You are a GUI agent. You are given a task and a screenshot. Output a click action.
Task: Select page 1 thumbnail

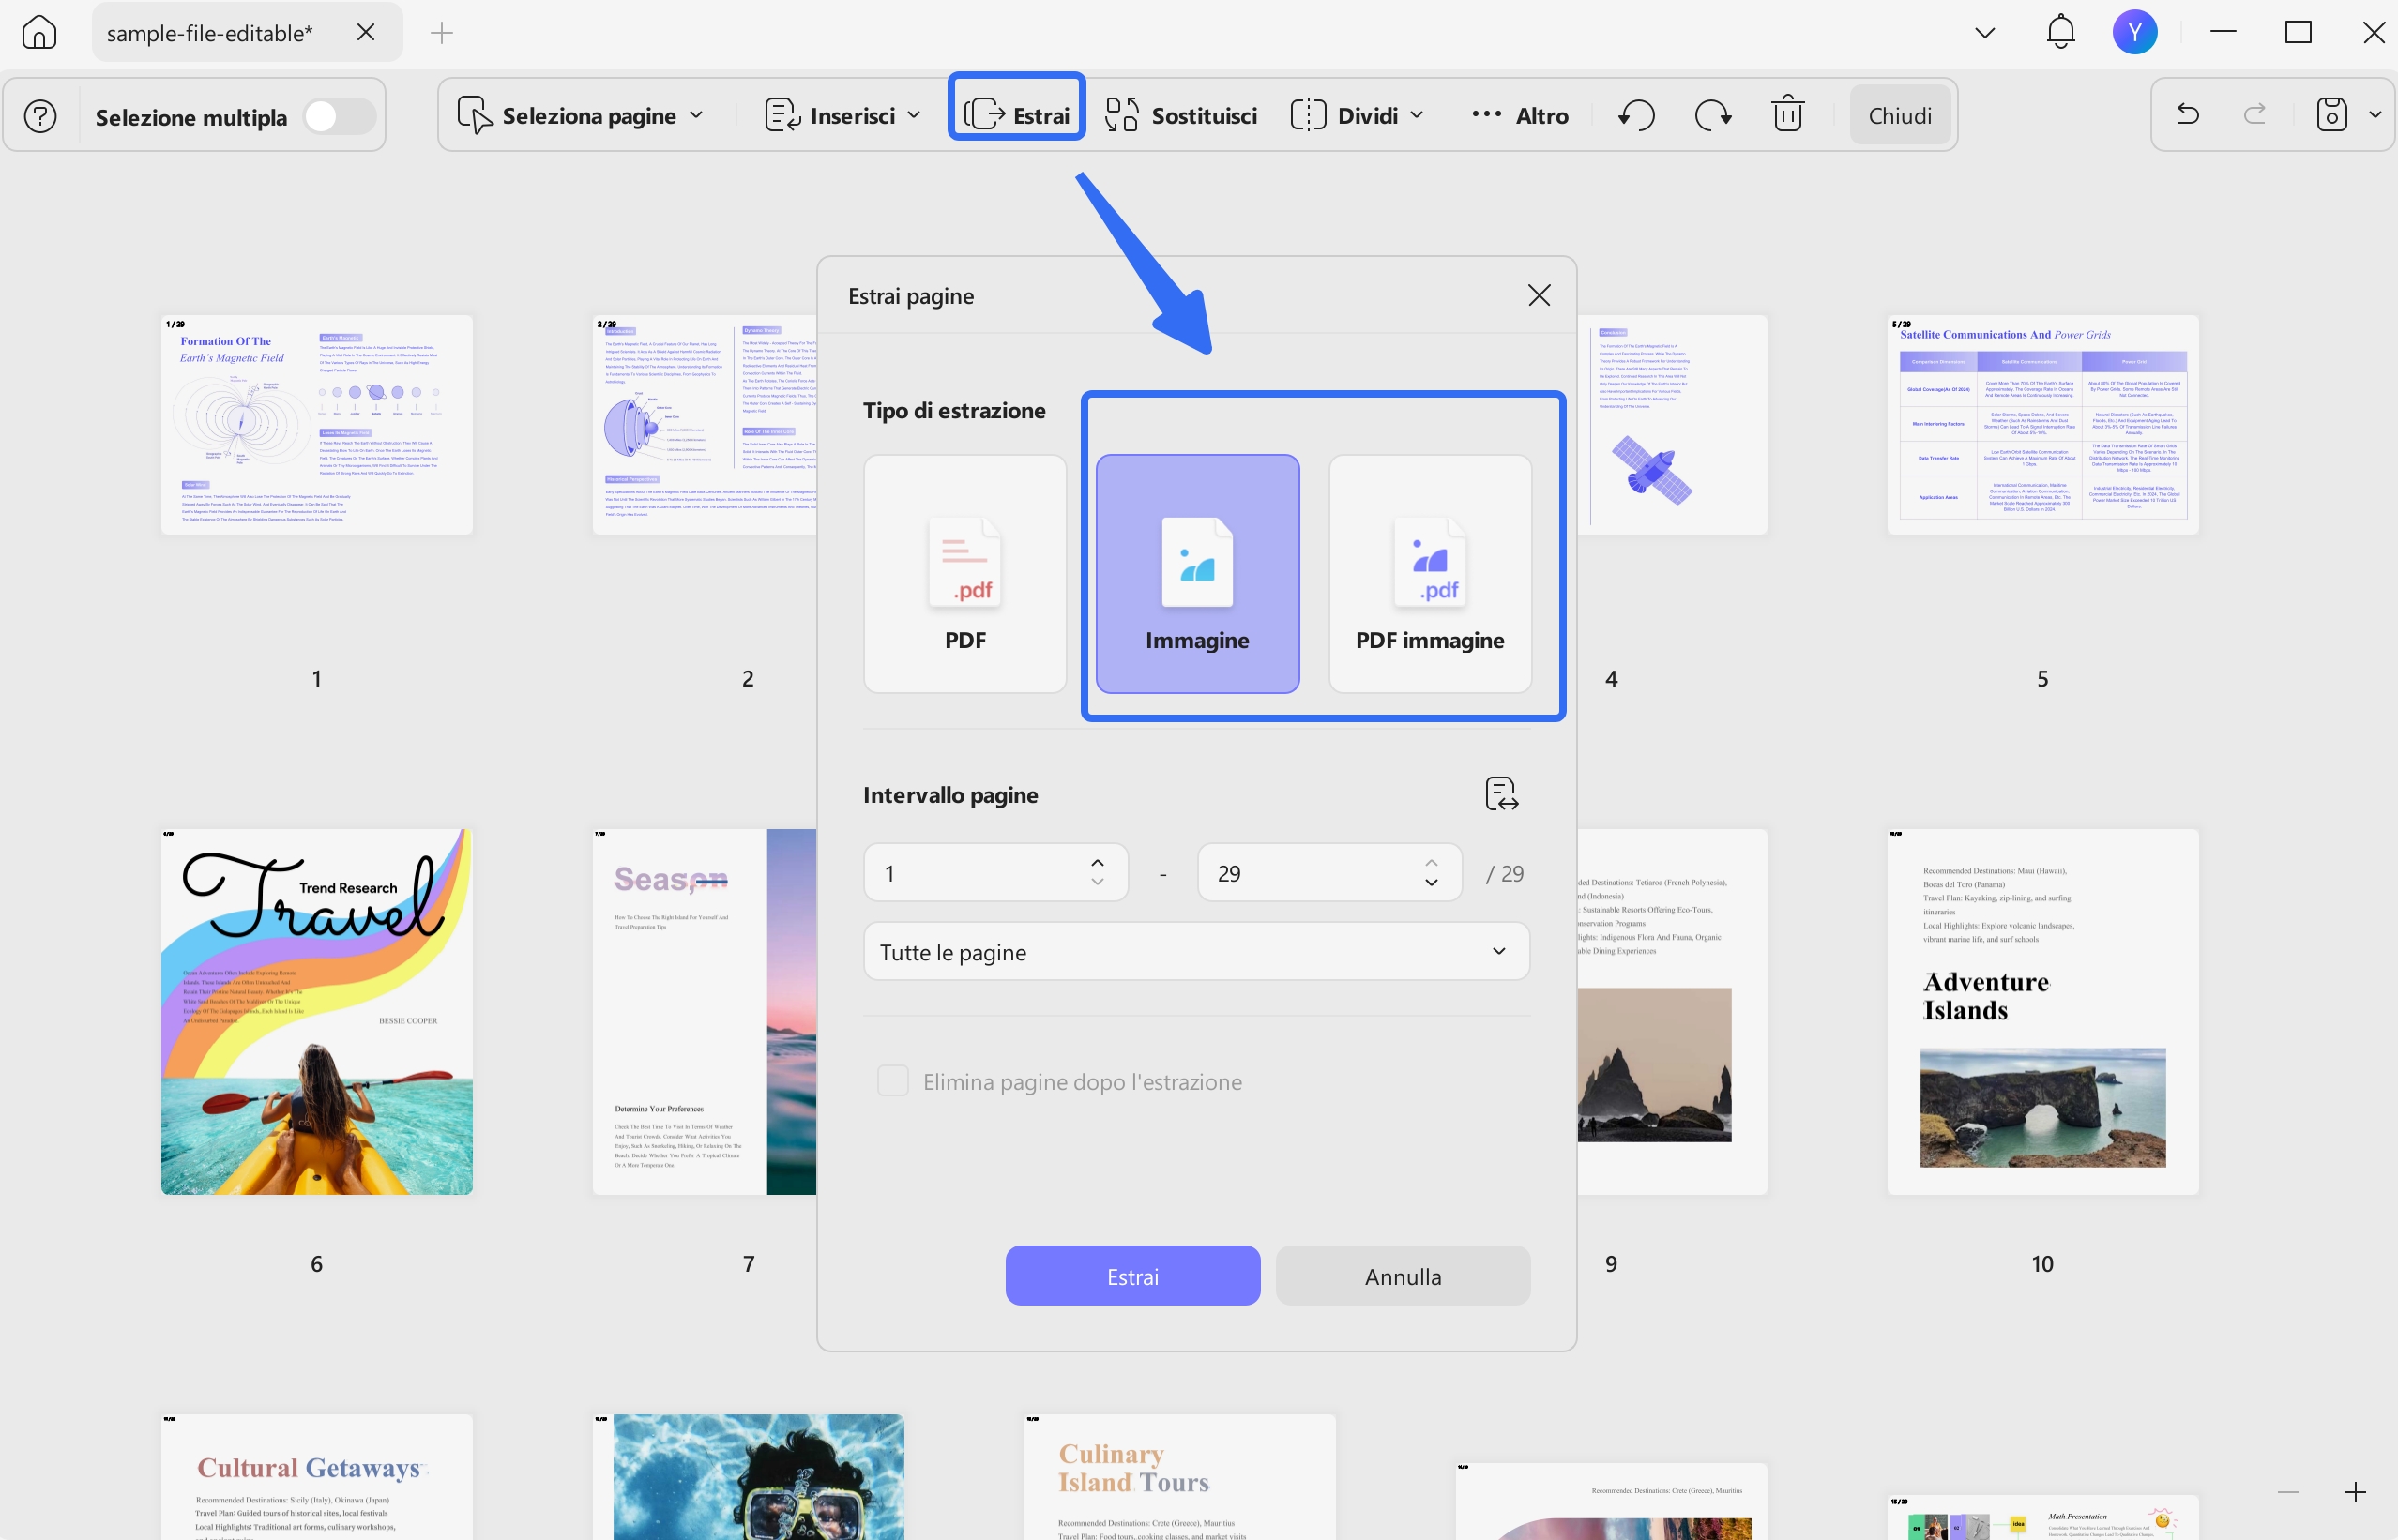[317, 425]
